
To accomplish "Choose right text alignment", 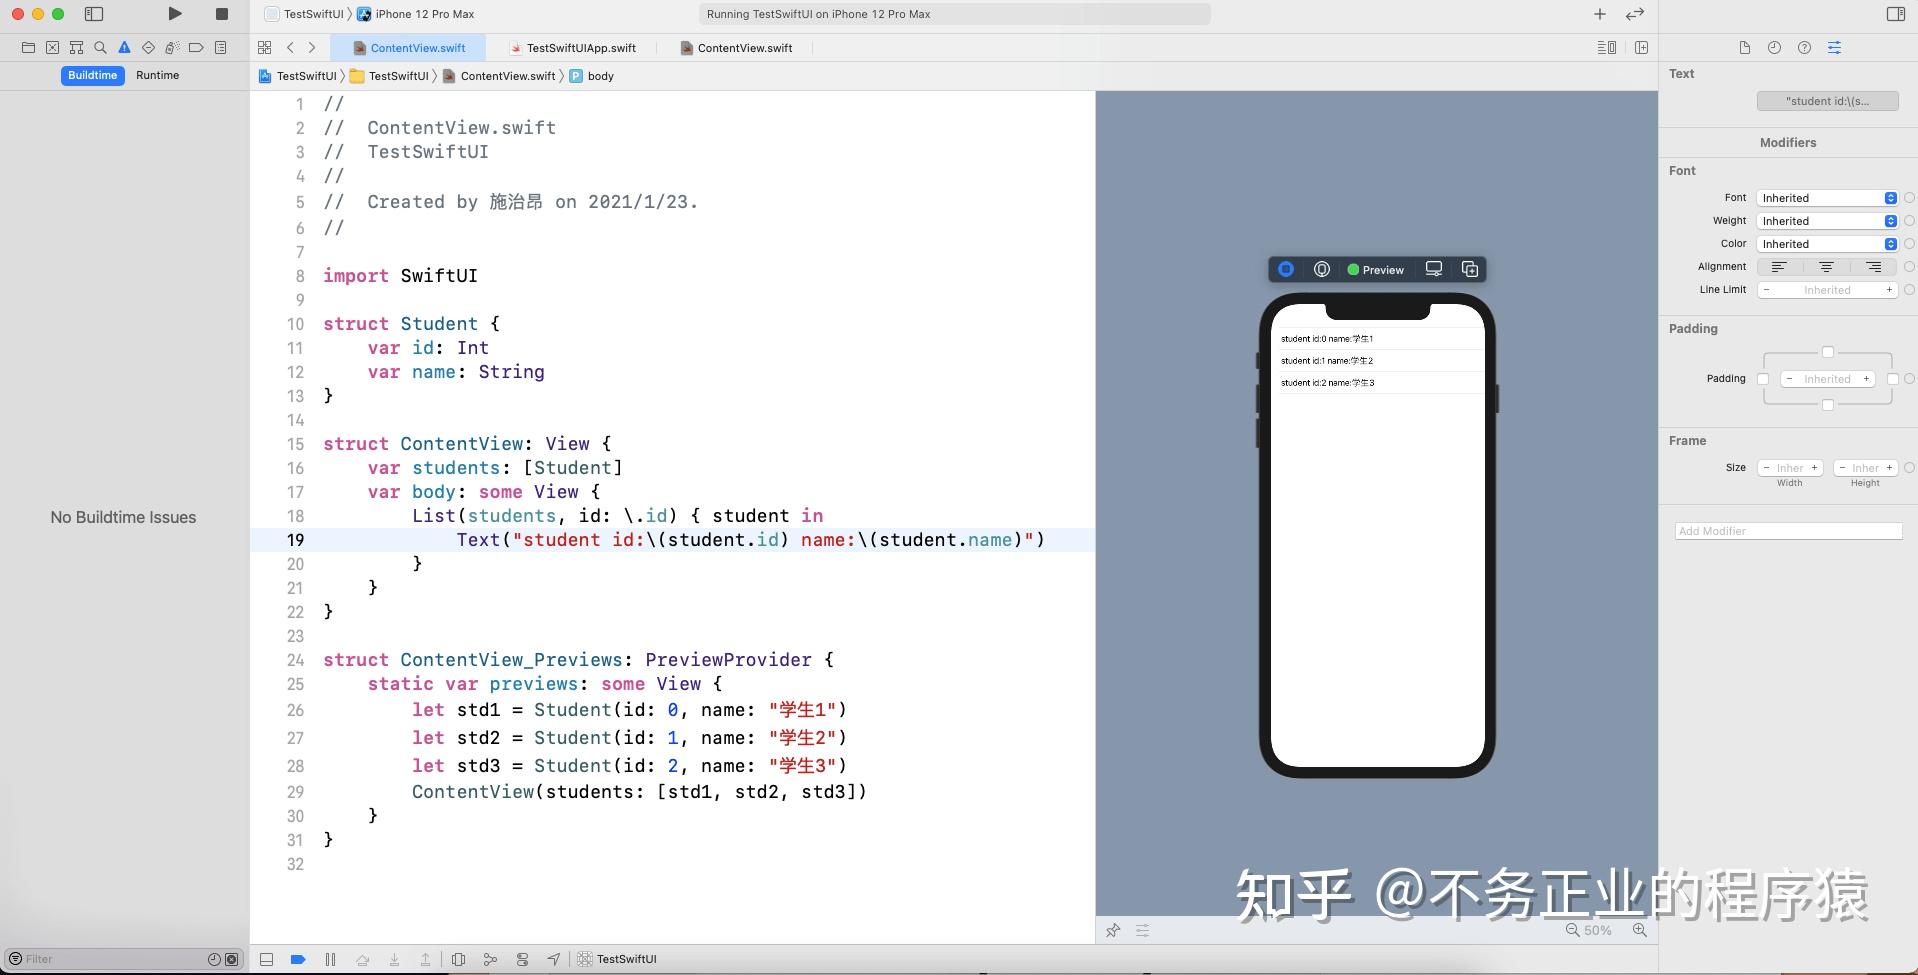I will [1874, 267].
